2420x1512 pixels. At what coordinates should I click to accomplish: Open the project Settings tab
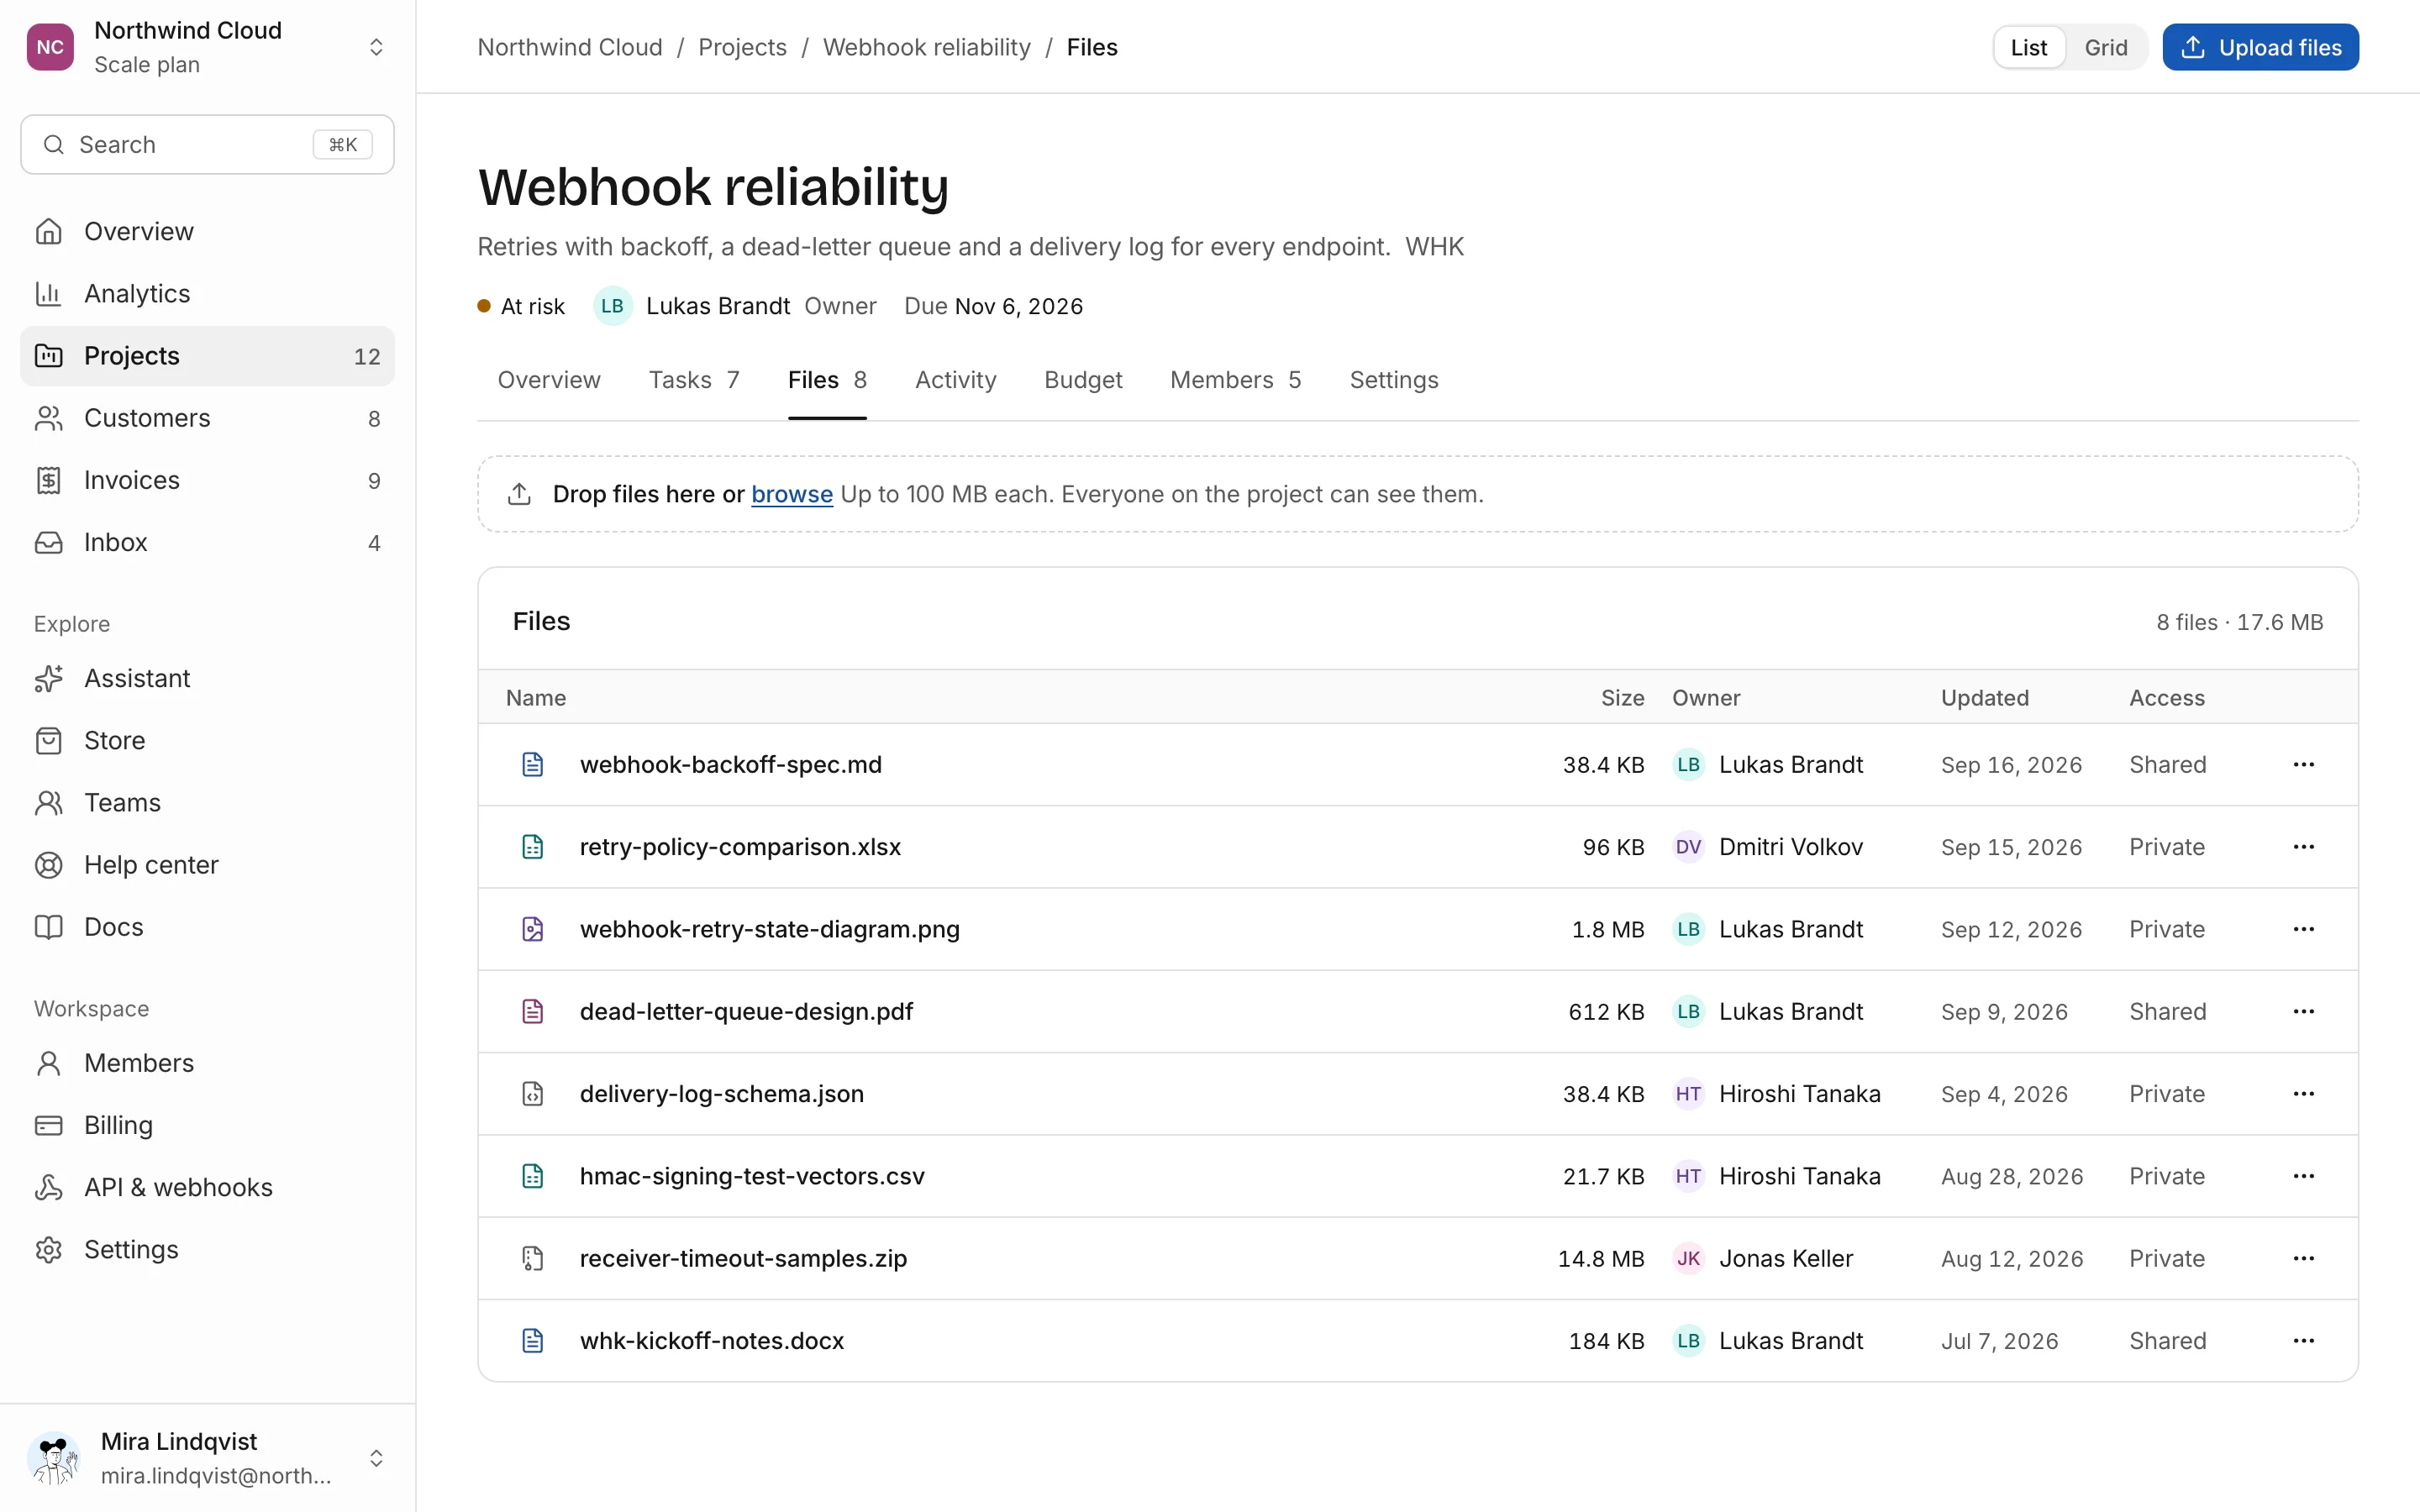point(1393,380)
